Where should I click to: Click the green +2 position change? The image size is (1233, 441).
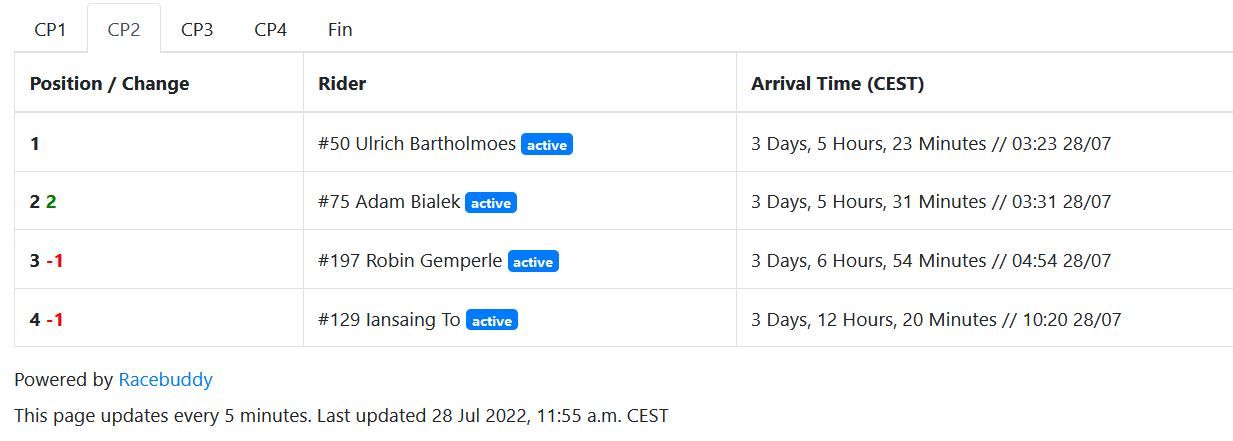(x=51, y=202)
